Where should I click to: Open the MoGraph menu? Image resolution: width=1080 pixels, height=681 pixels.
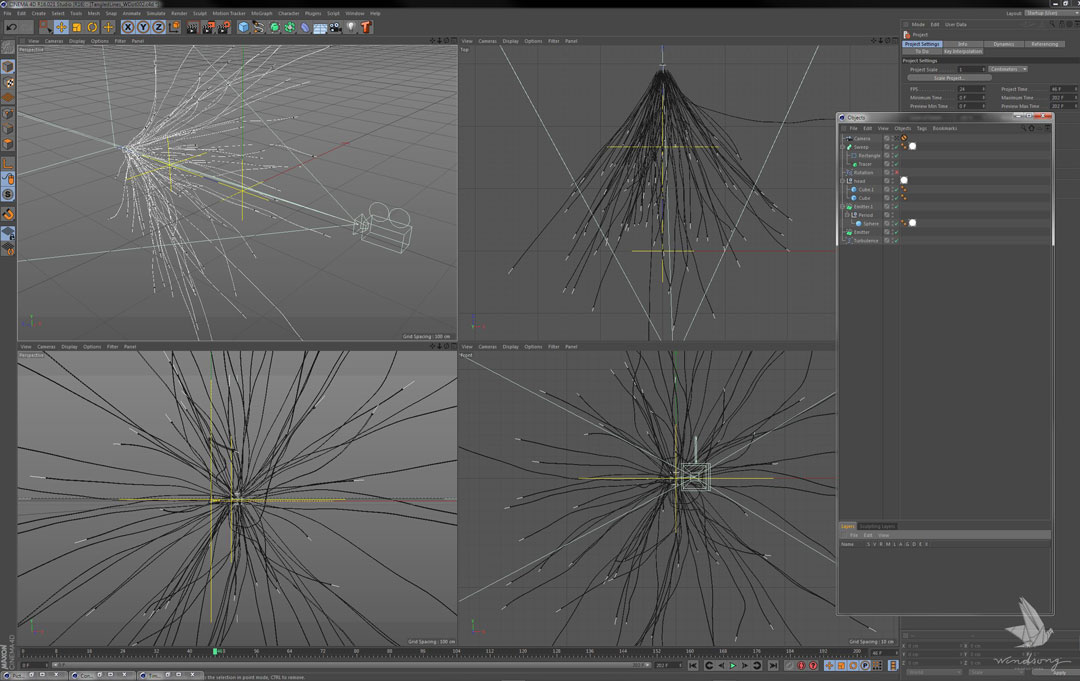(x=262, y=13)
